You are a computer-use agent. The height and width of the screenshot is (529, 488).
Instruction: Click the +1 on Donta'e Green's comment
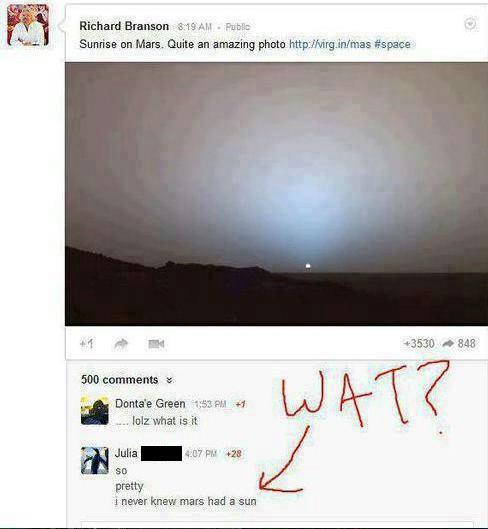pos(240,404)
